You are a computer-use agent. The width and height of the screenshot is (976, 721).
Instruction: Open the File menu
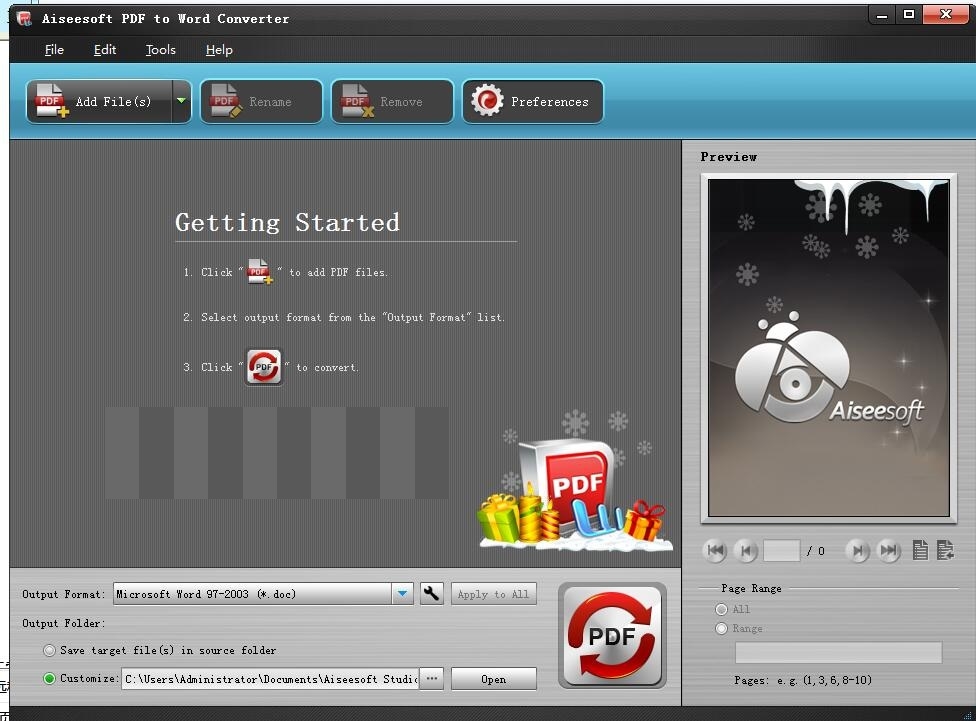(54, 50)
